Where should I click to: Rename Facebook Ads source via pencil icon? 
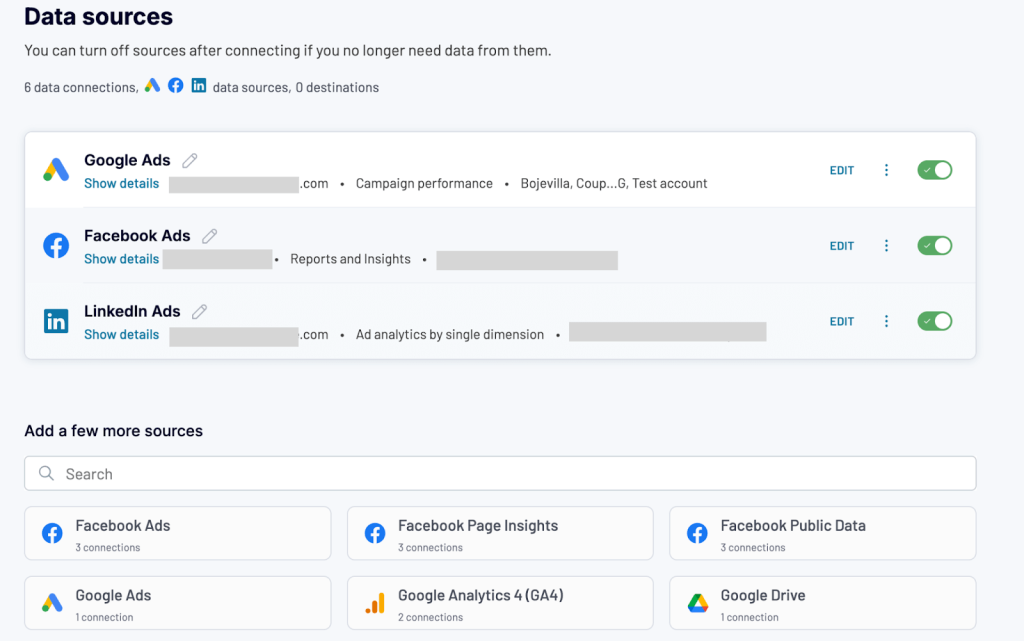point(209,236)
